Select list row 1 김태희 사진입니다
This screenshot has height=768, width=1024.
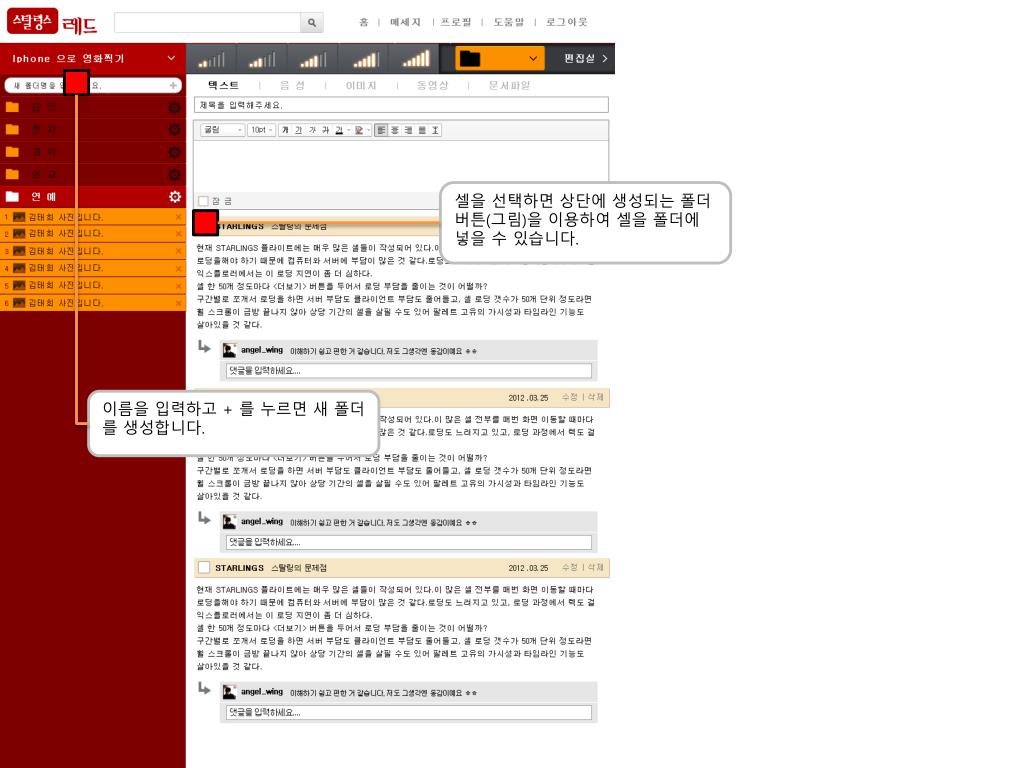93,217
